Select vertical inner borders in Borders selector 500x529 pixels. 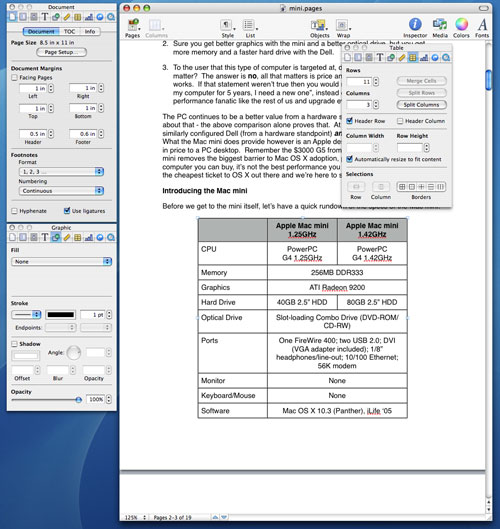[x=441, y=187]
